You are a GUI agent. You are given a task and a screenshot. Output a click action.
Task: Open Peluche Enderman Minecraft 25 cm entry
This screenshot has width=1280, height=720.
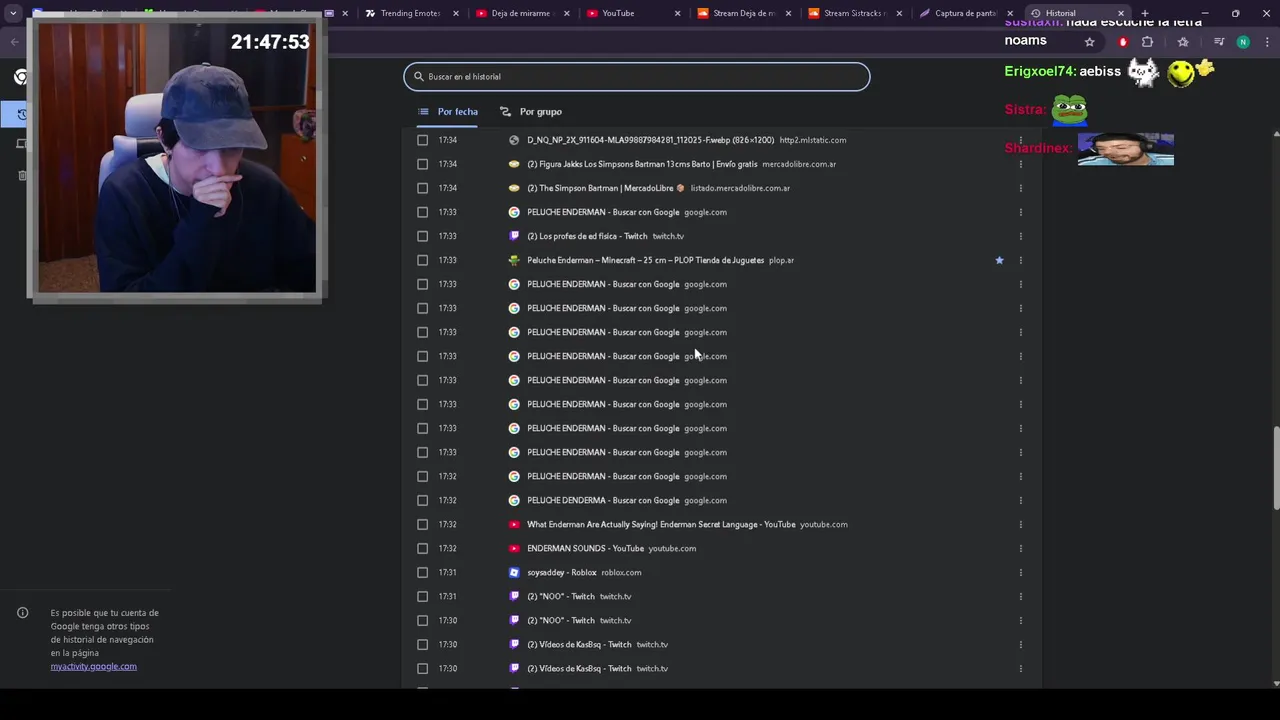[x=645, y=260]
